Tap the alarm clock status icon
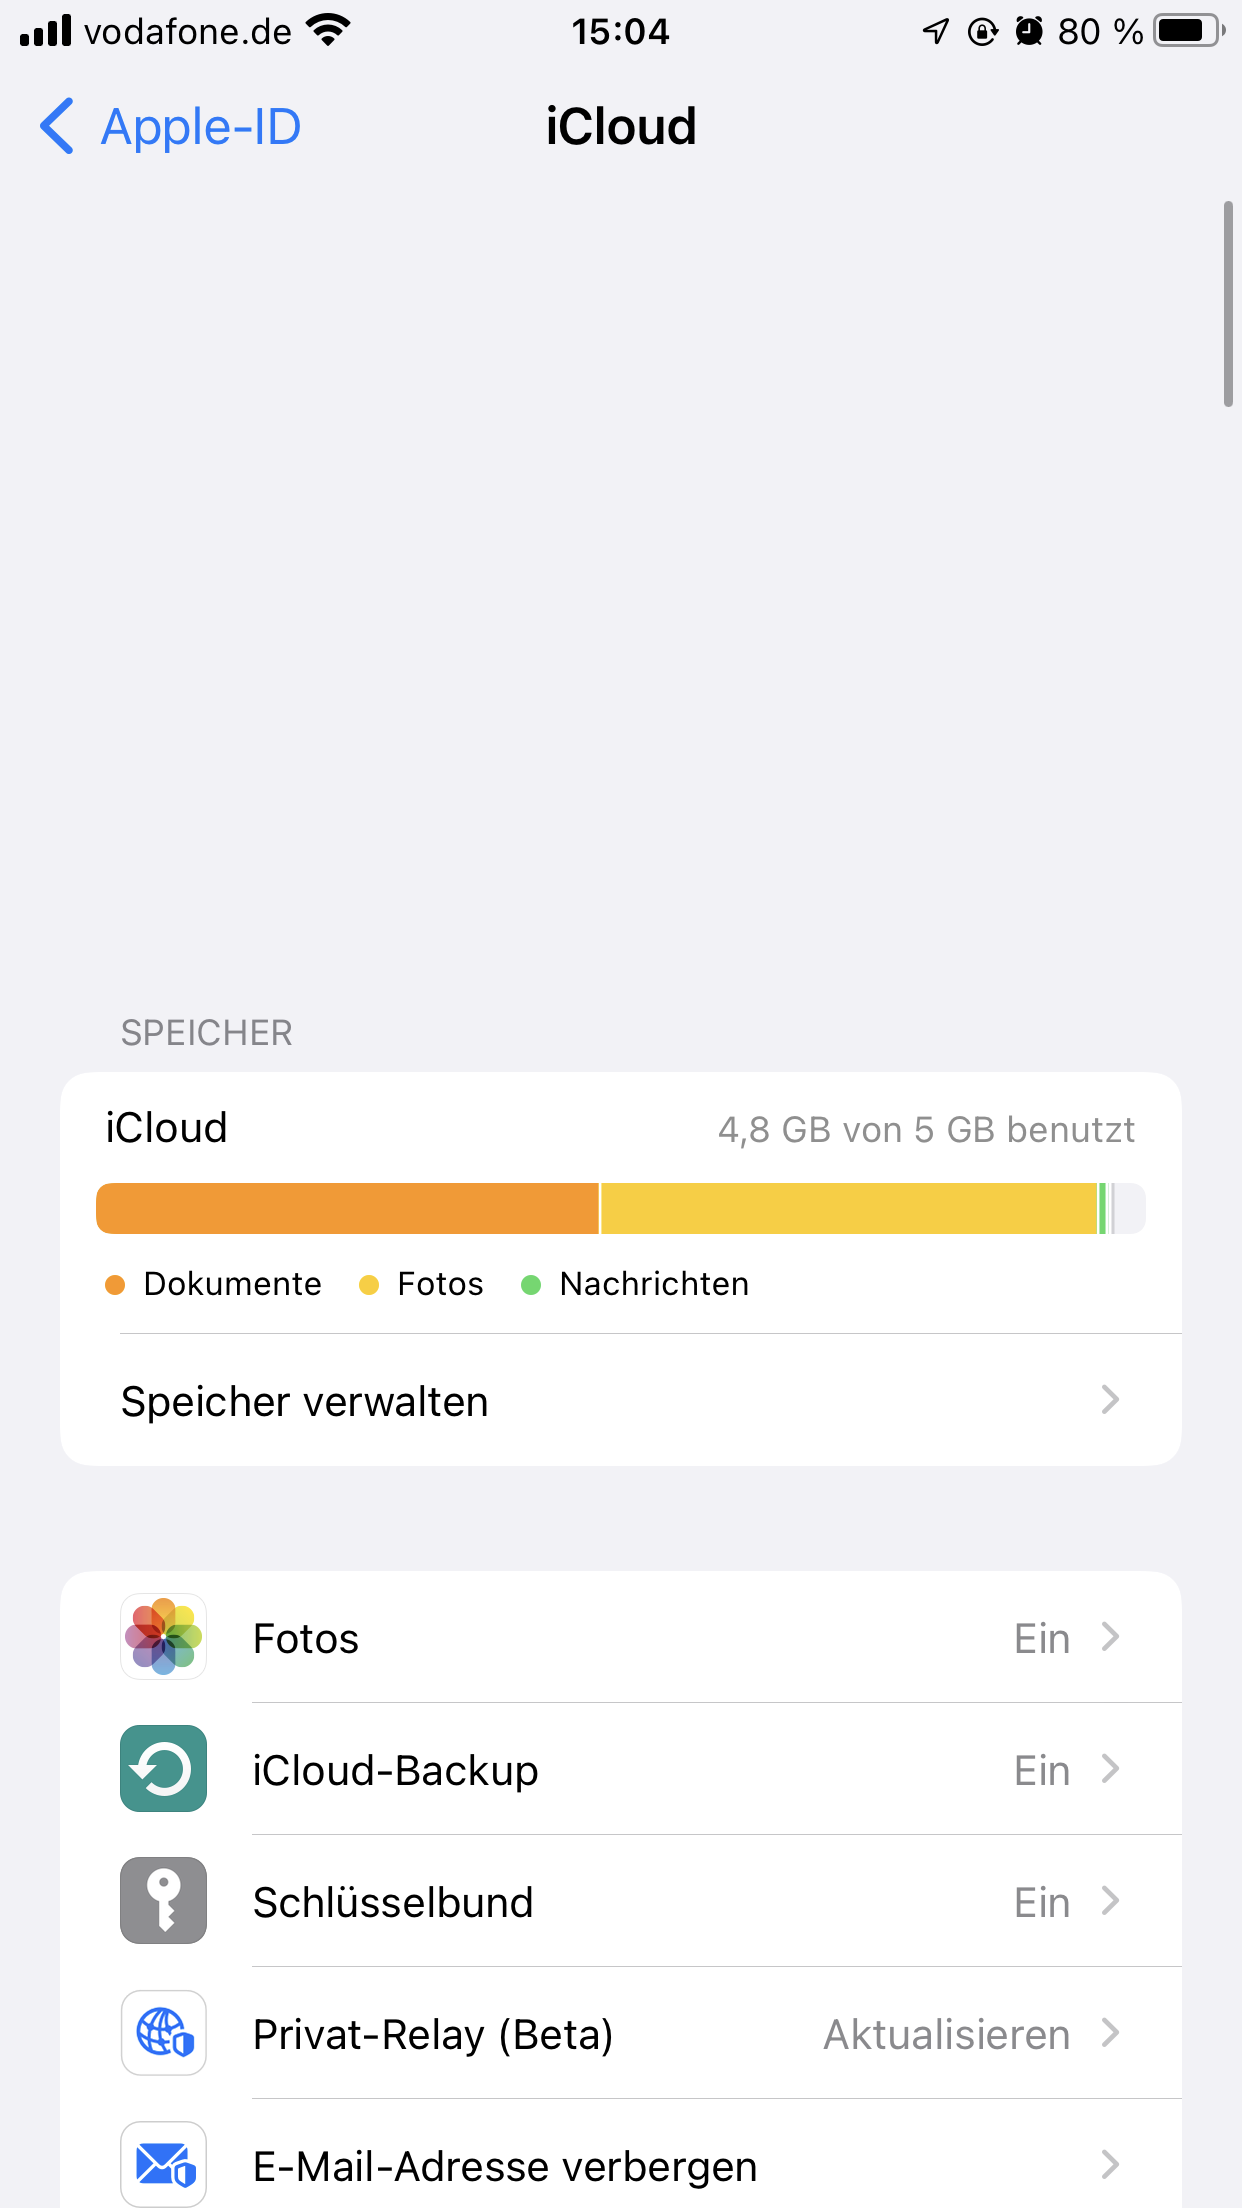This screenshot has height=2208, width=1242. coord(1029,32)
